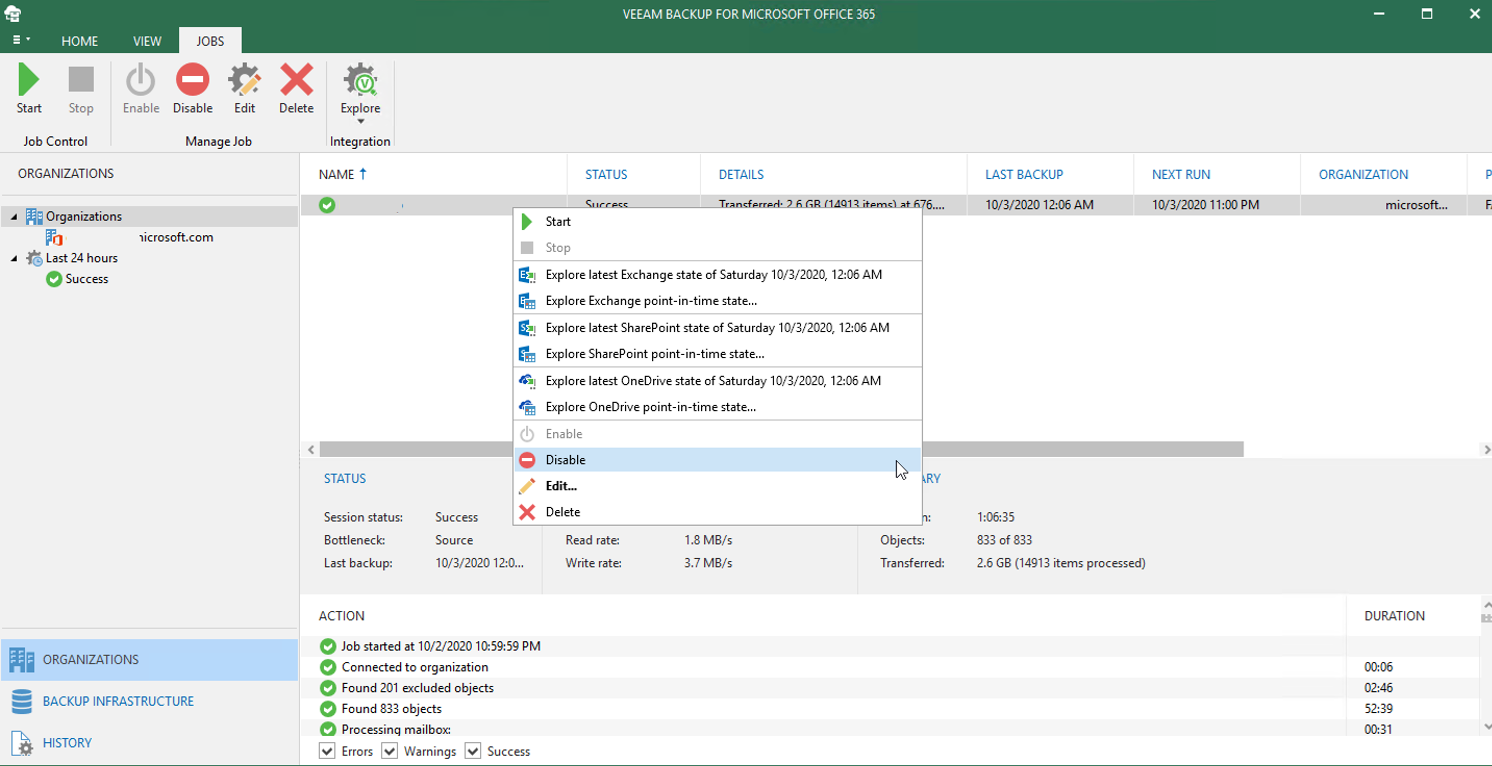The width and height of the screenshot is (1492, 766).
Task: Toggle the Warnings filter checkbox
Action: (x=390, y=751)
